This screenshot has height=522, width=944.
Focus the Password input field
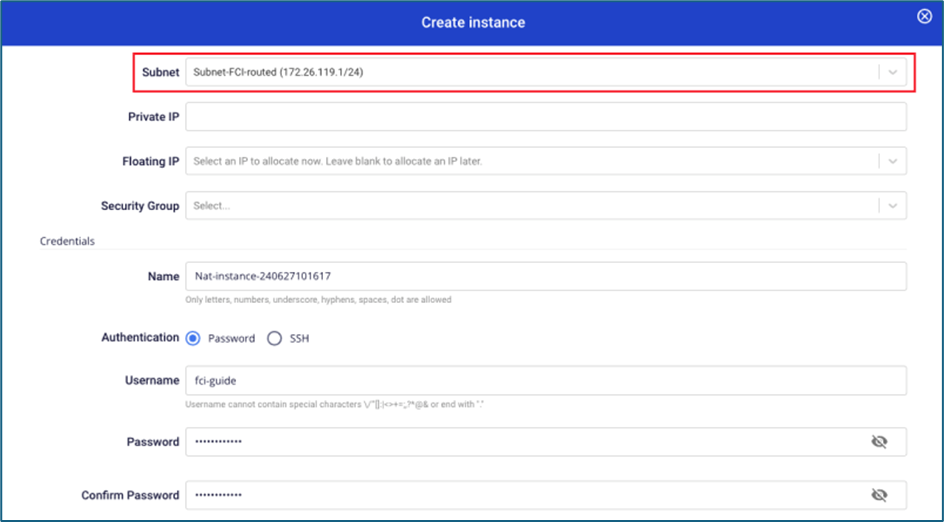click(x=520, y=442)
